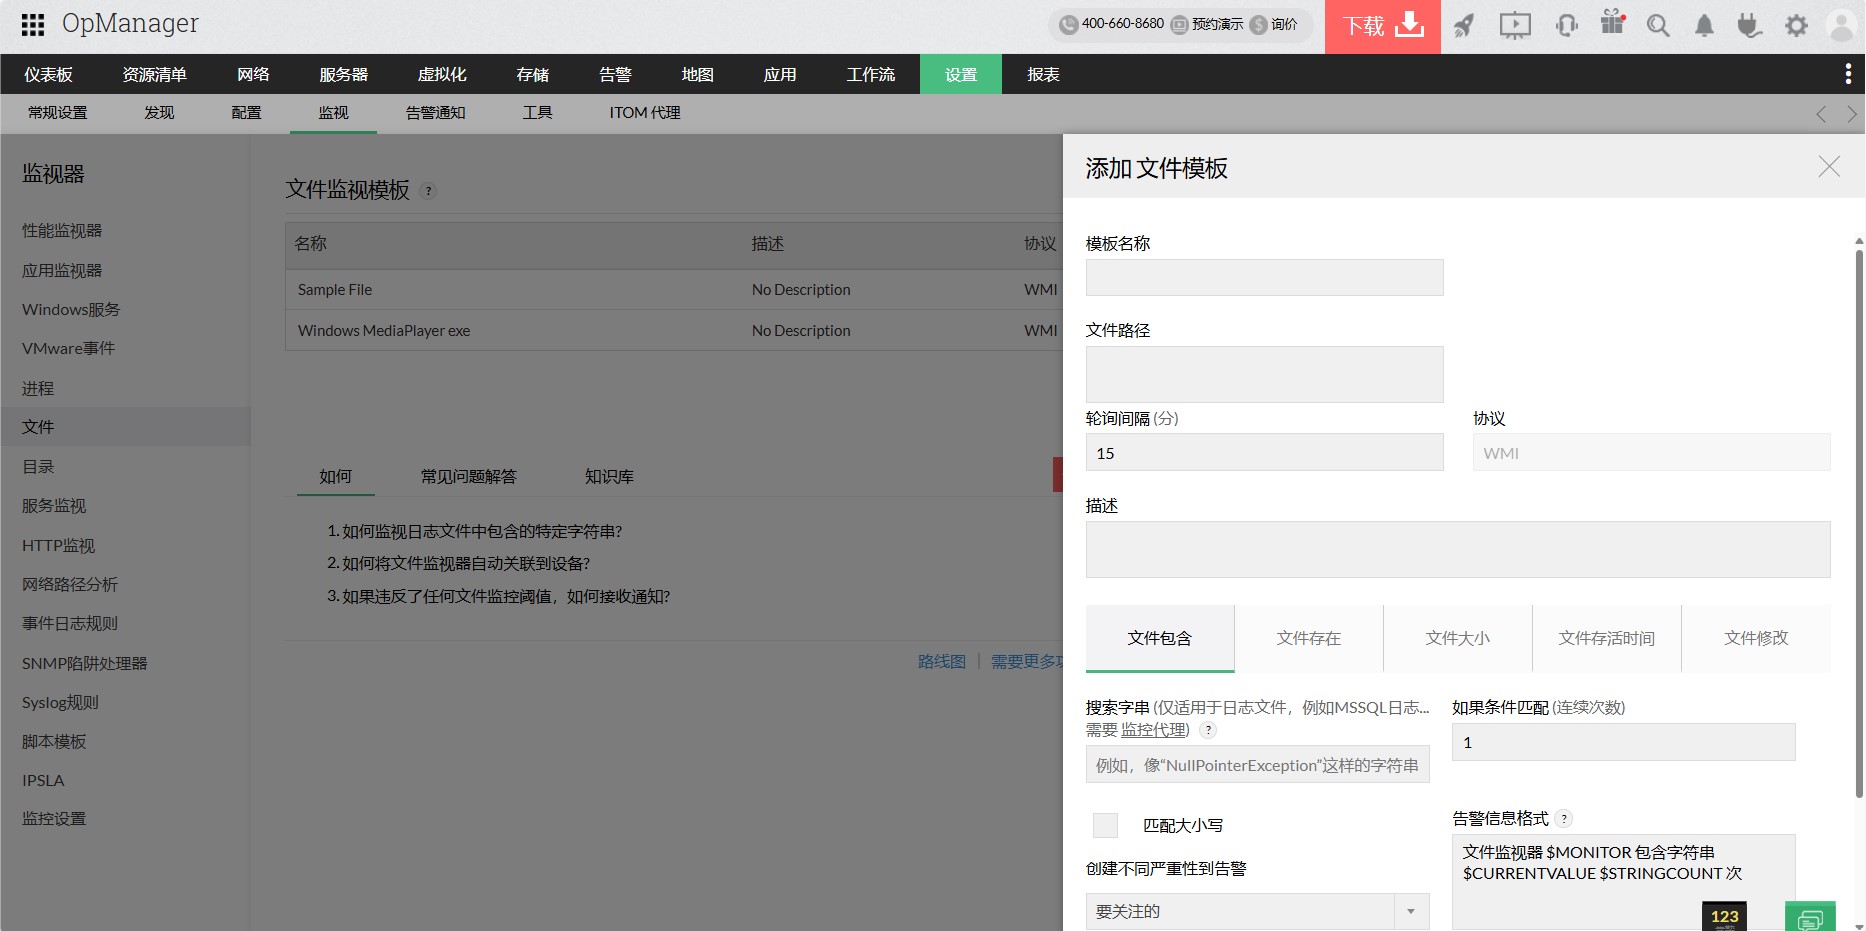Open the 工作流 workflow menu

[870, 74]
